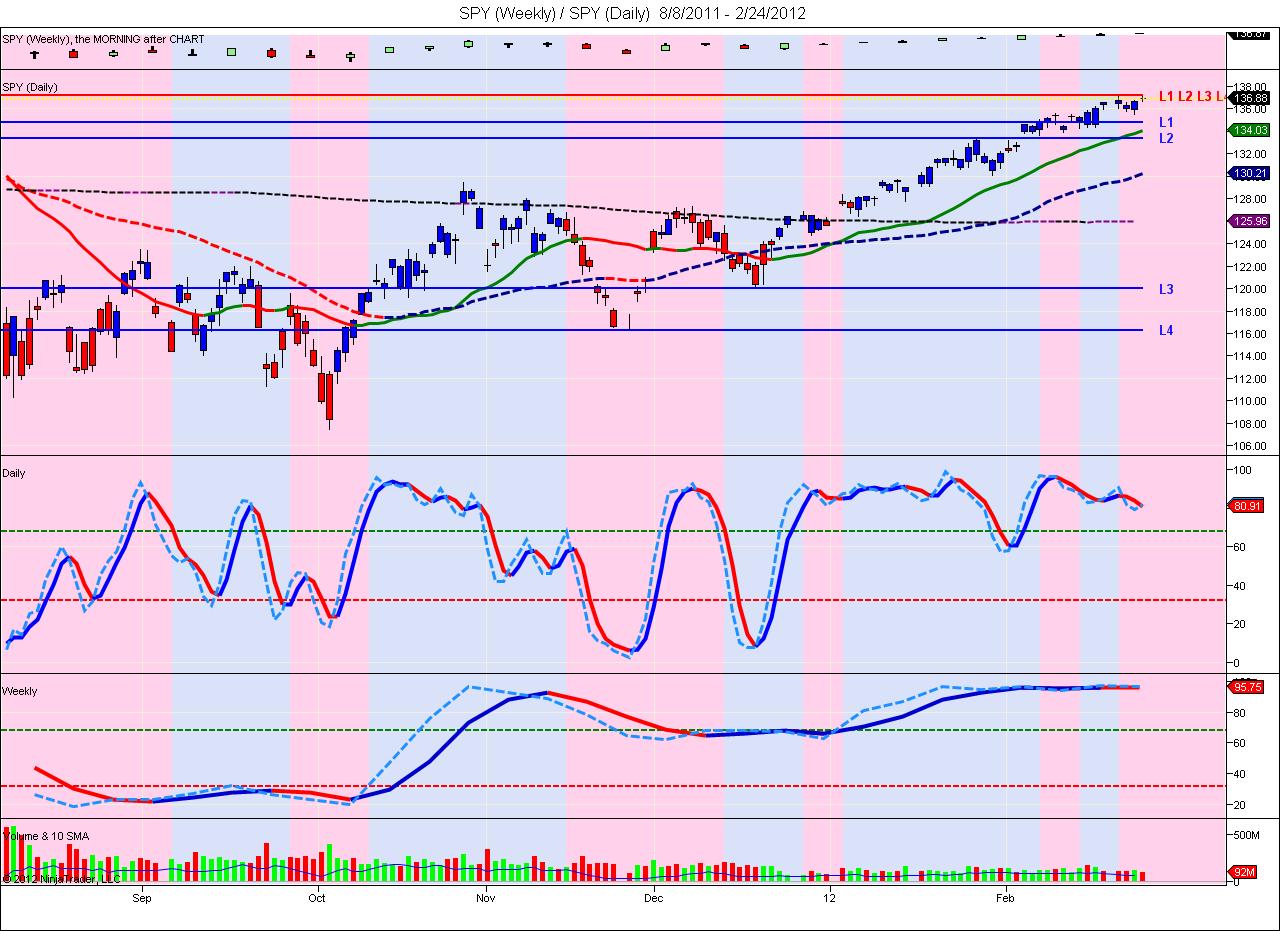Click the Feb label on the time axis

click(x=1005, y=899)
